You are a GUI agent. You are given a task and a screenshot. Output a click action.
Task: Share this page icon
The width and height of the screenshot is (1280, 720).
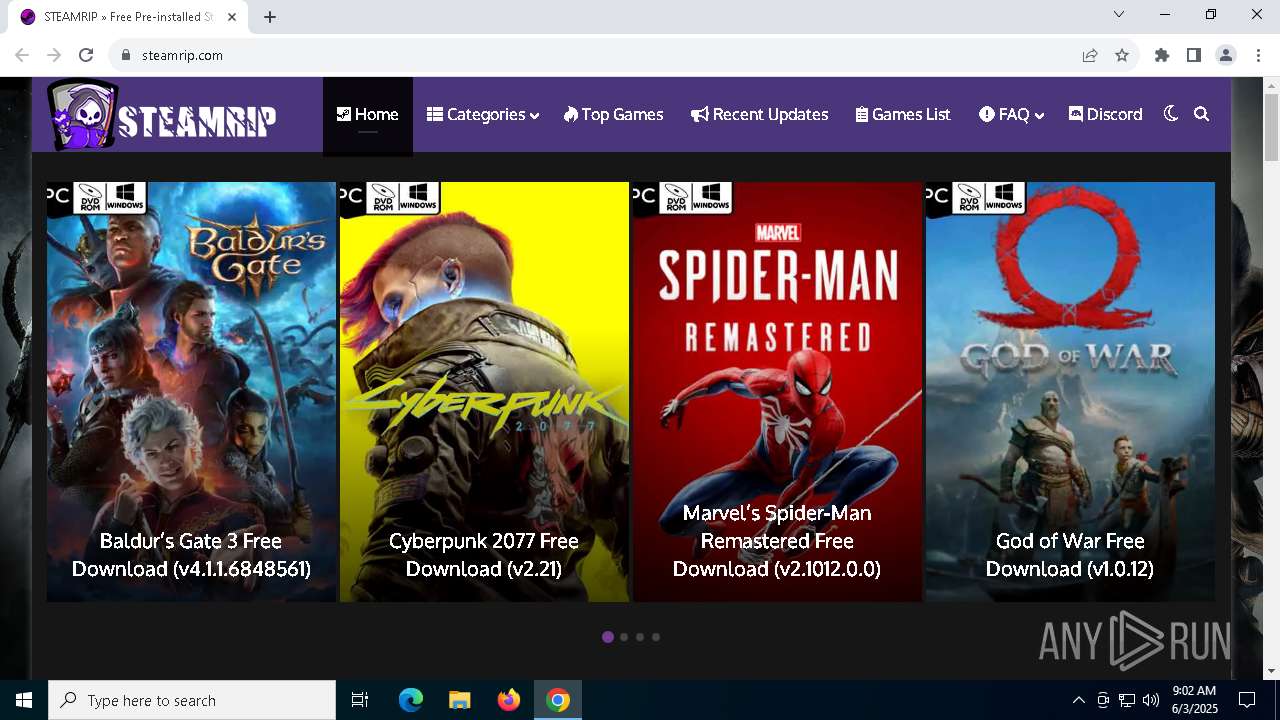pos(1090,55)
